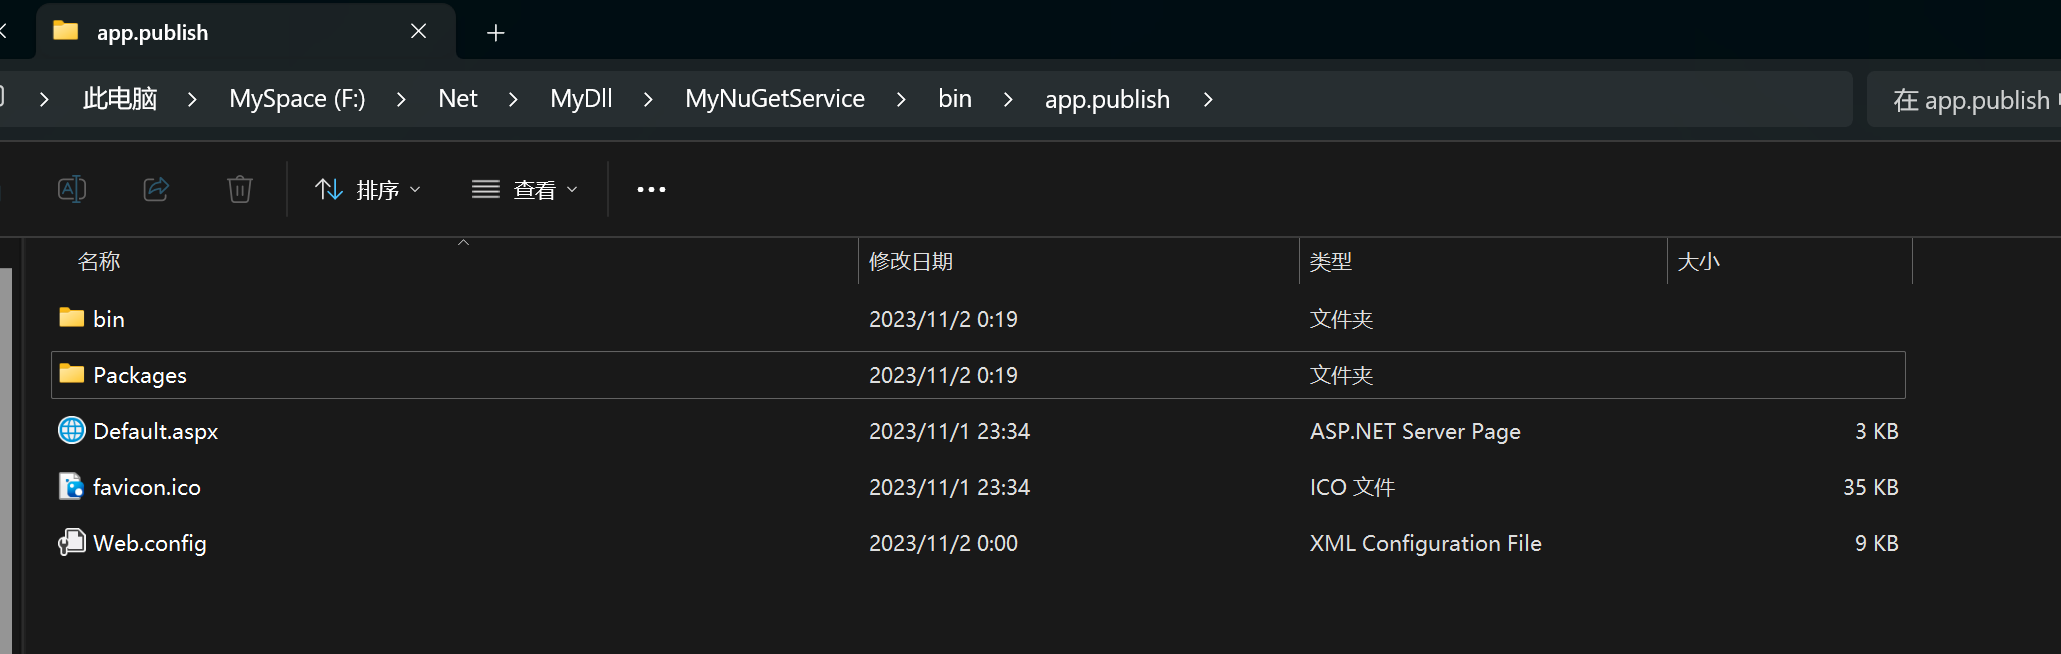The image size is (2061, 654).
Task: Click the new tab plus button
Action: click(496, 33)
